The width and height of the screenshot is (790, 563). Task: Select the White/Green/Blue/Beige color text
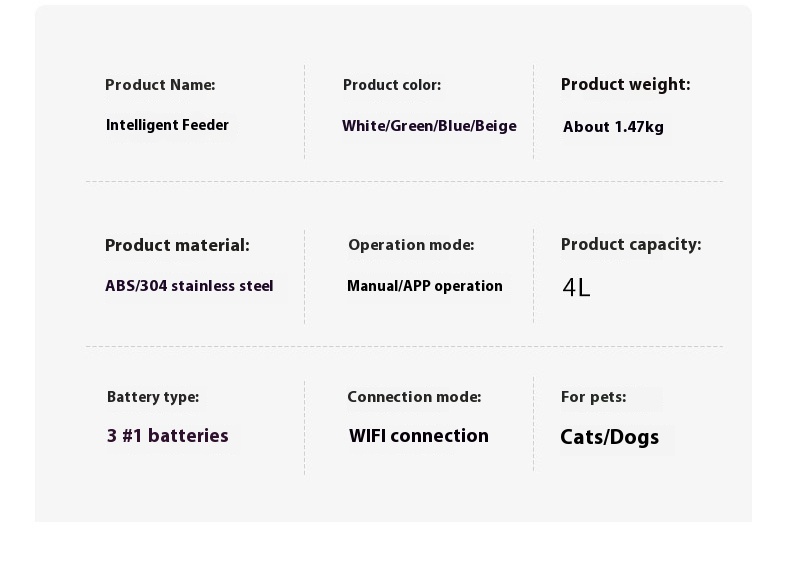tap(429, 126)
